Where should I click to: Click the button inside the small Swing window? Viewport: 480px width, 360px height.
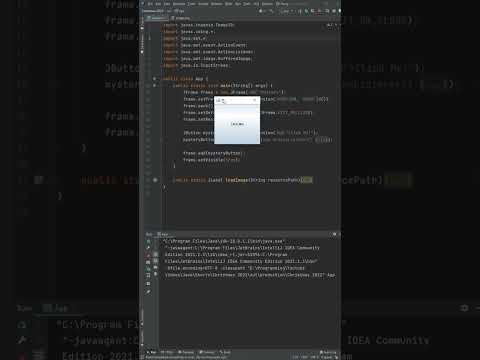(x=237, y=124)
